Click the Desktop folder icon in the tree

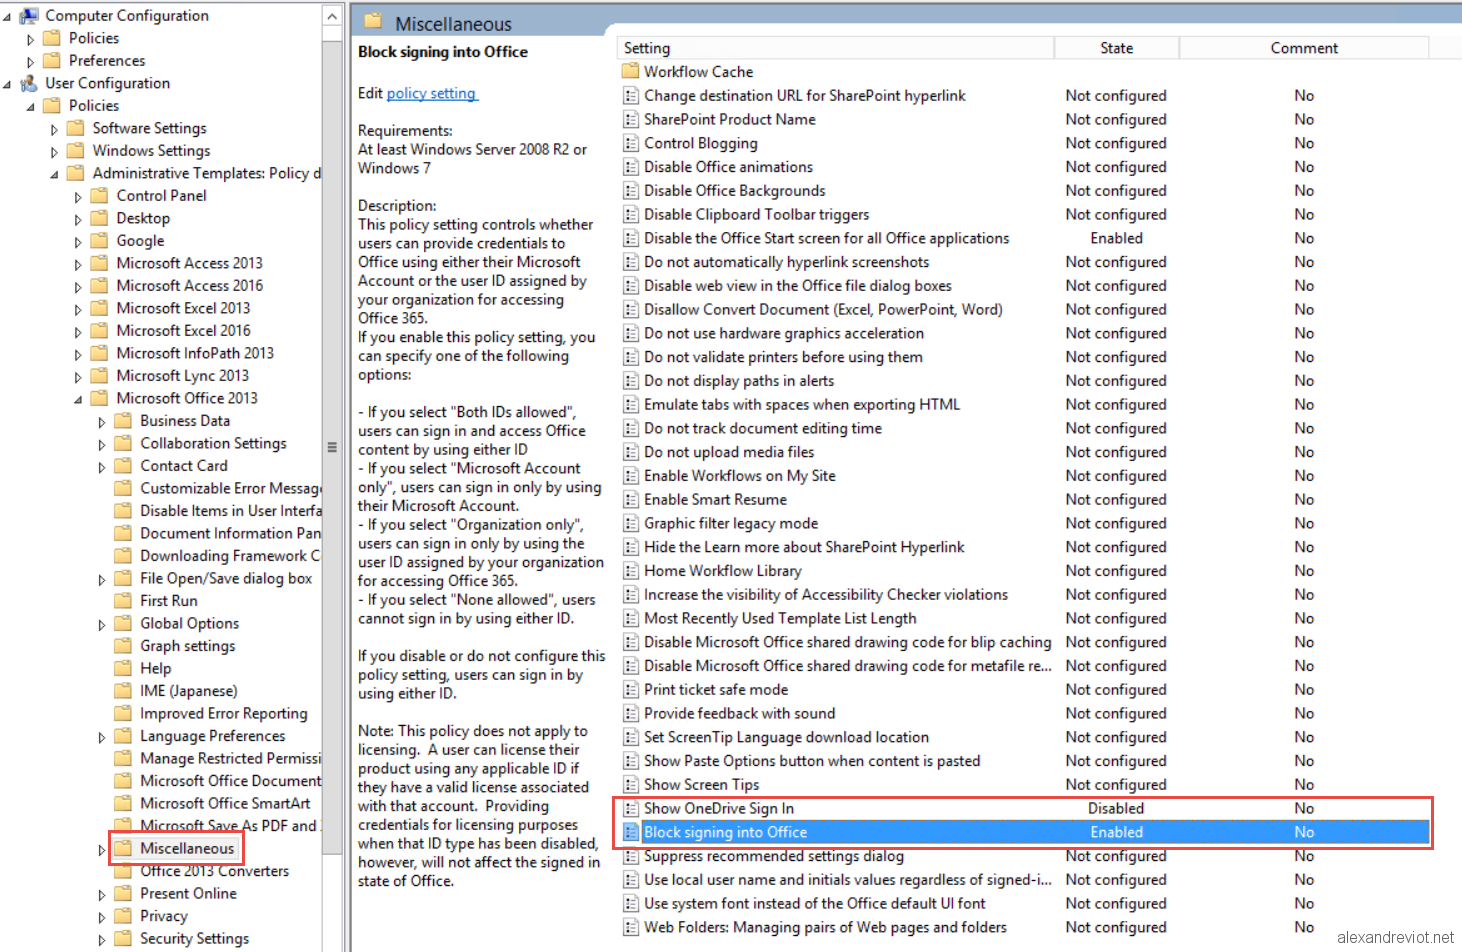pos(99,218)
